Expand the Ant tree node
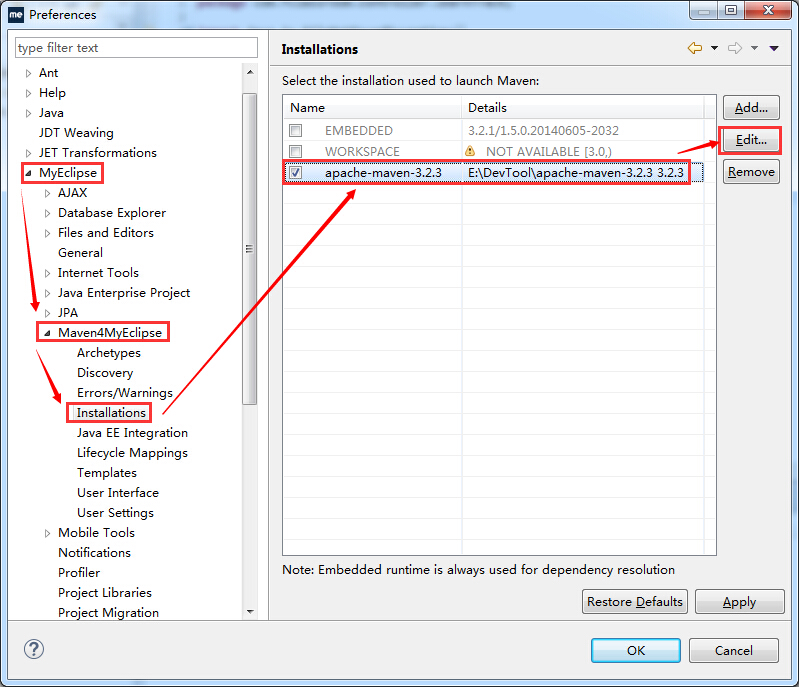799x687 pixels. (29, 73)
